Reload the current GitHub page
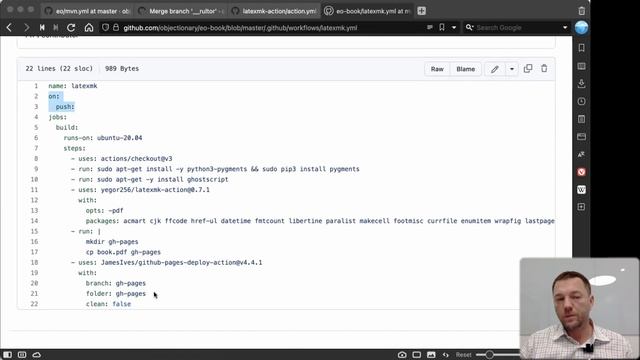Viewport: 640px width, 360px height. point(71,28)
